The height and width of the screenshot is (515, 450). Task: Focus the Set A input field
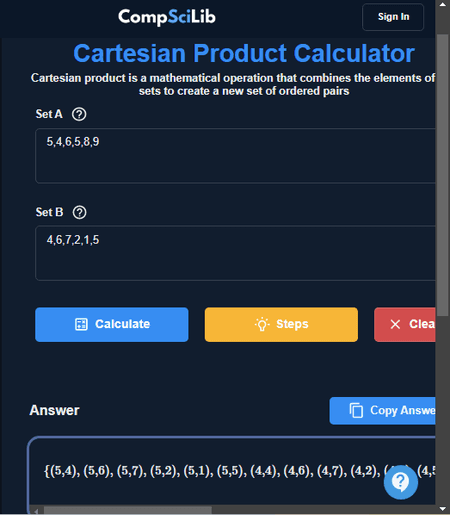[235, 156]
